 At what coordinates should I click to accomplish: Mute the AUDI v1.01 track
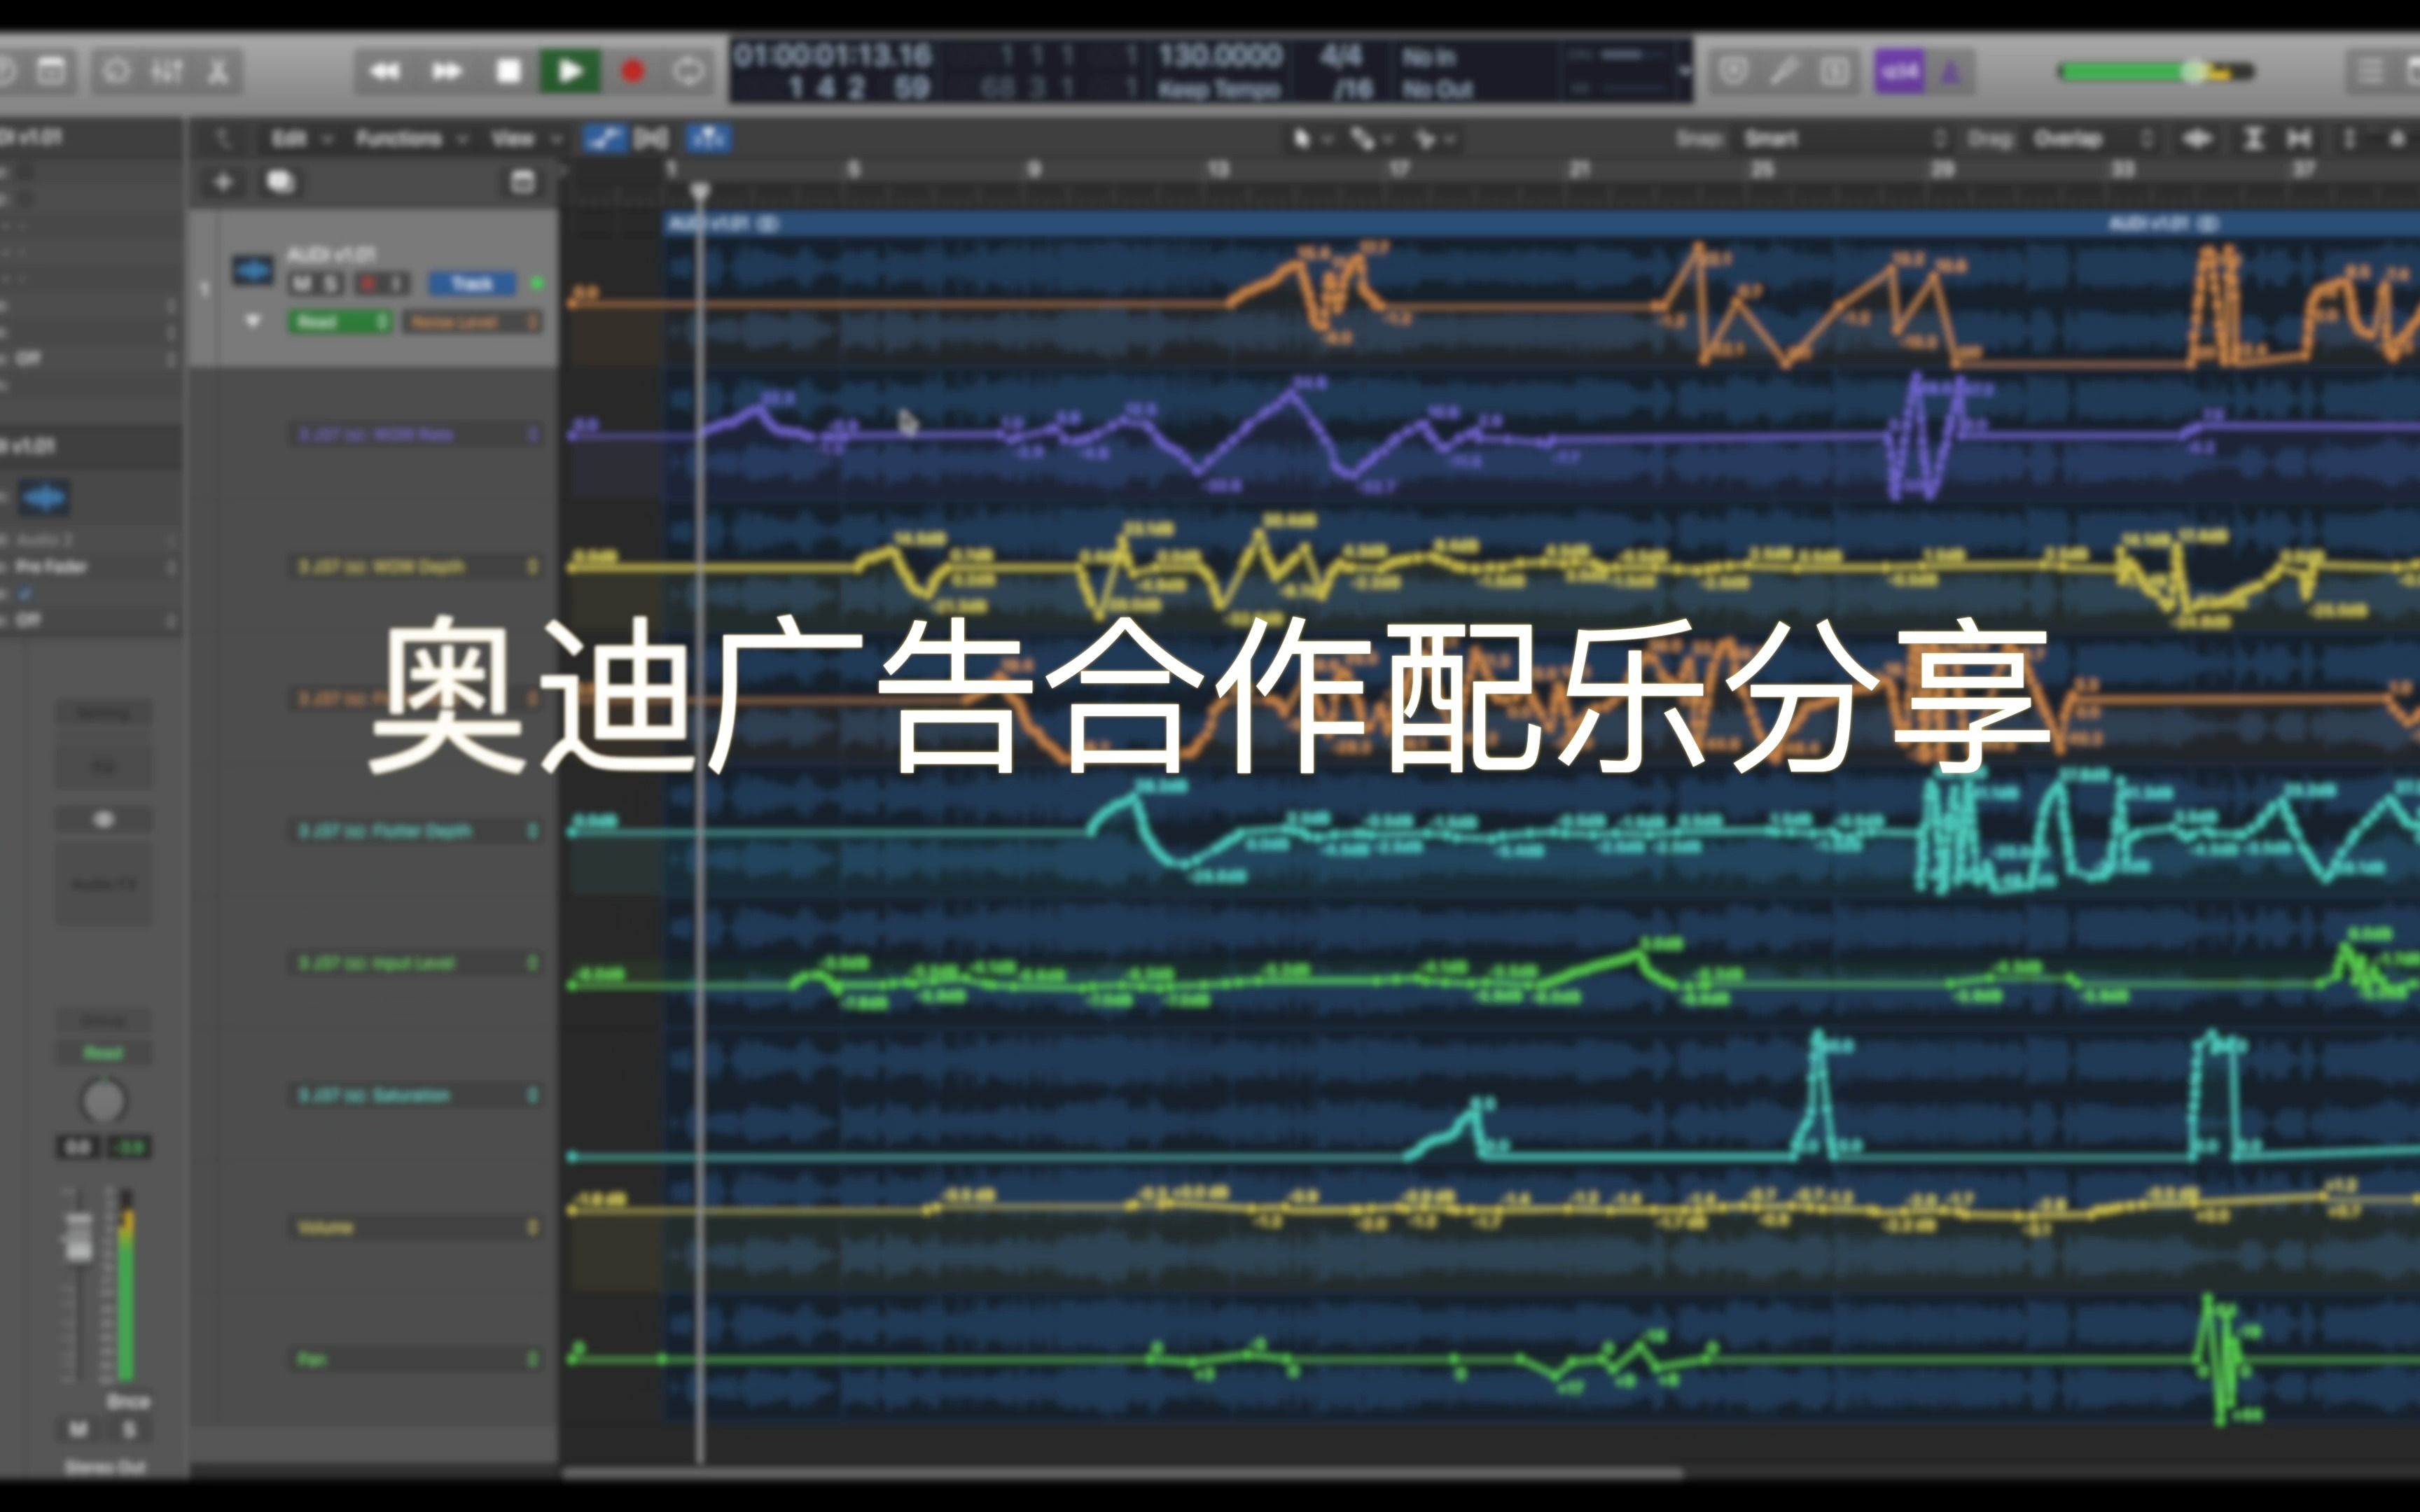coord(302,285)
